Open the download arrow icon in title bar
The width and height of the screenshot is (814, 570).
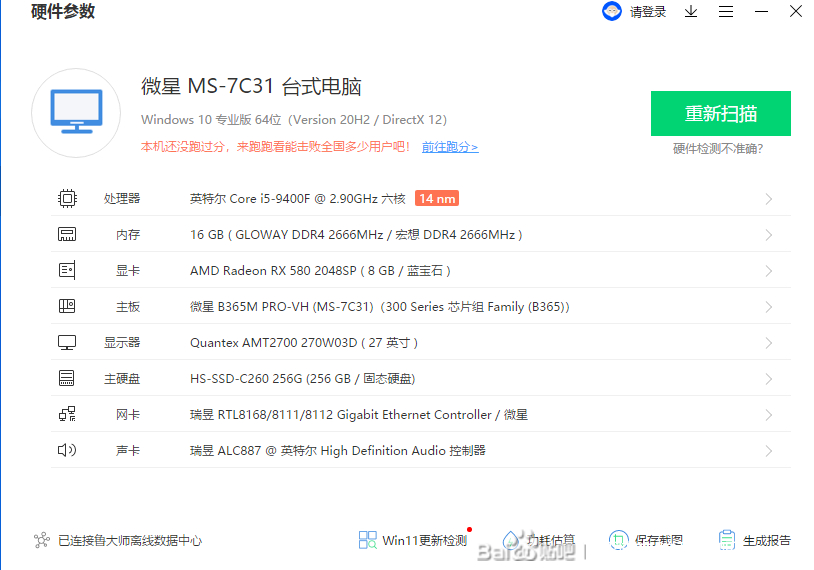(x=690, y=11)
